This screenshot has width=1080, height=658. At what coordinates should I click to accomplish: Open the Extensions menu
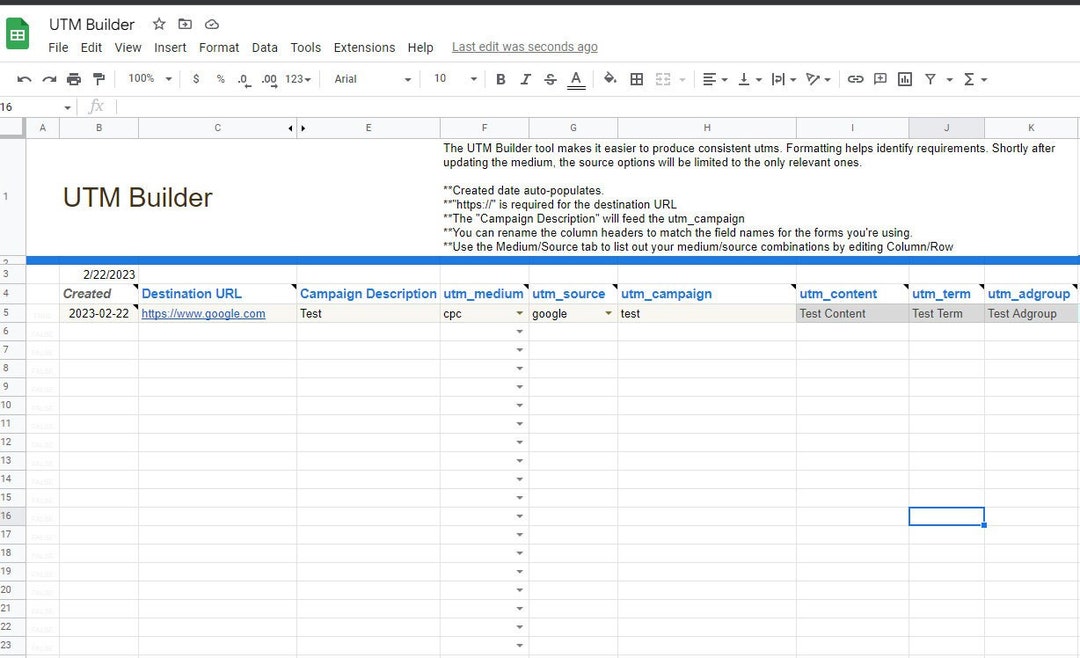(x=364, y=47)
